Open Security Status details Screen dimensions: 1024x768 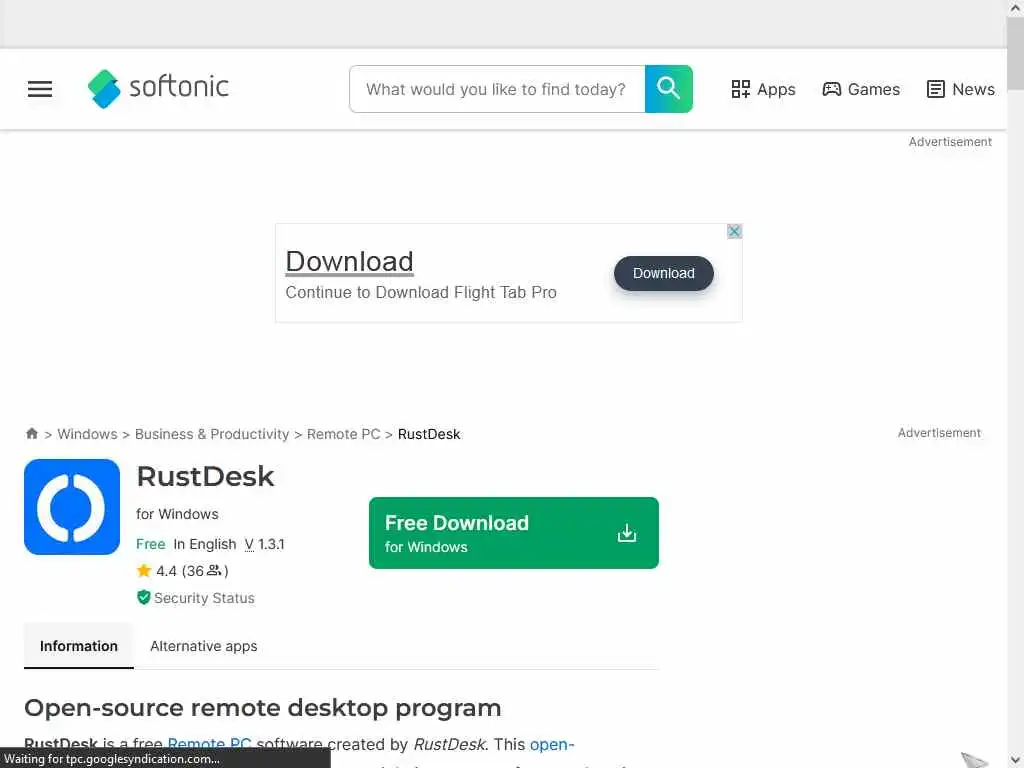pos(204,598)
